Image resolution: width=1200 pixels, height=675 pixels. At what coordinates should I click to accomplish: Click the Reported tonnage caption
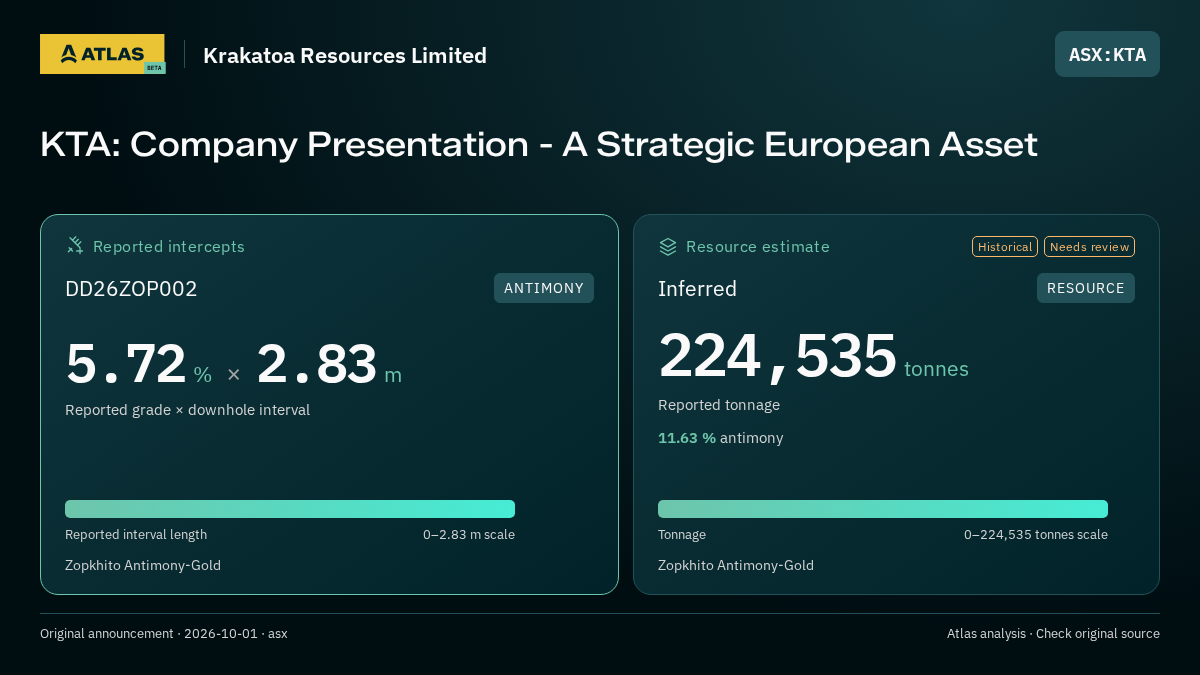point(719,405)
